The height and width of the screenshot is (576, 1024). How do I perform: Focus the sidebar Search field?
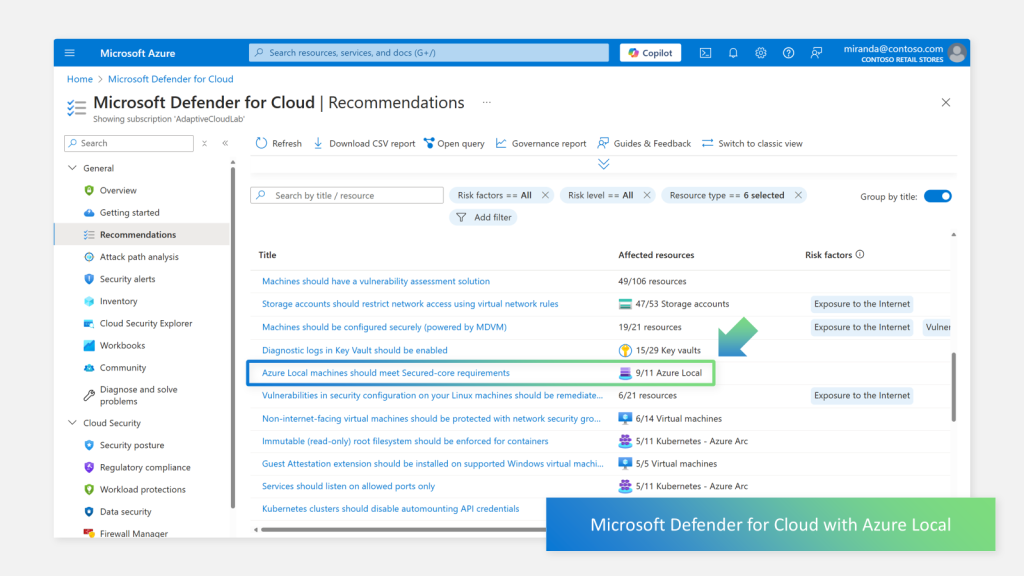click(x=129, y=143)
